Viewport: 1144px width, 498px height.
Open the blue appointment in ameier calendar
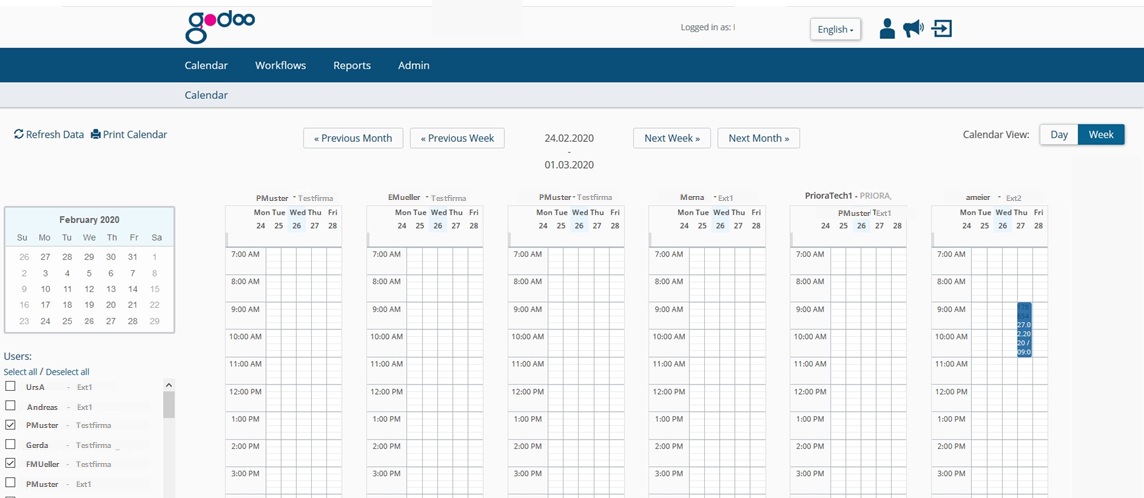1024,330
